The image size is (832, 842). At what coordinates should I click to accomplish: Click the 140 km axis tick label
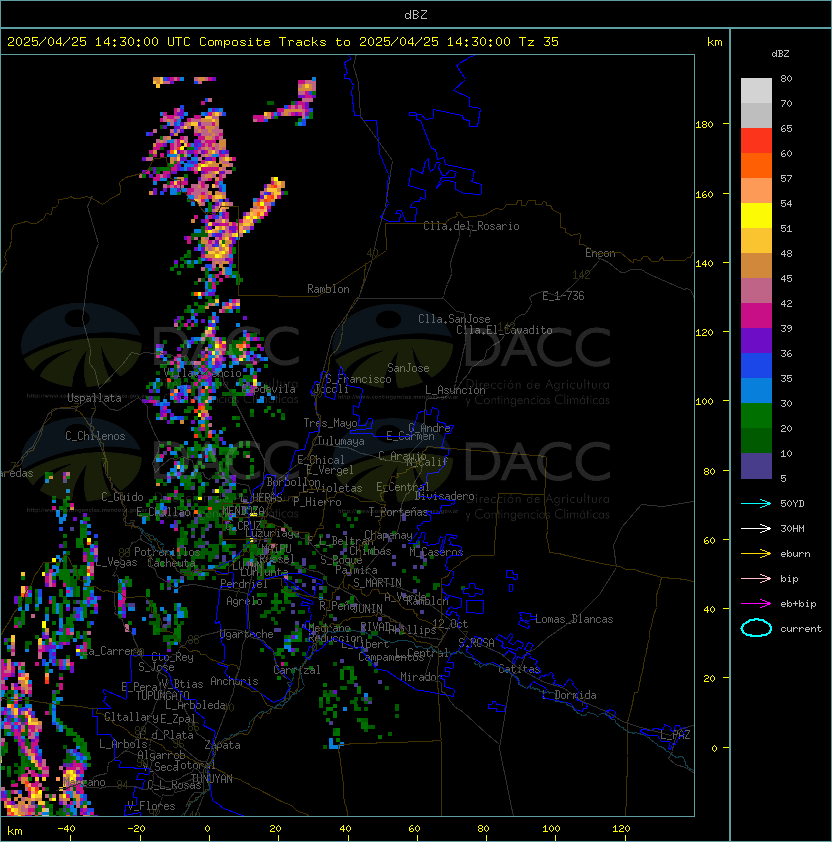704,263
